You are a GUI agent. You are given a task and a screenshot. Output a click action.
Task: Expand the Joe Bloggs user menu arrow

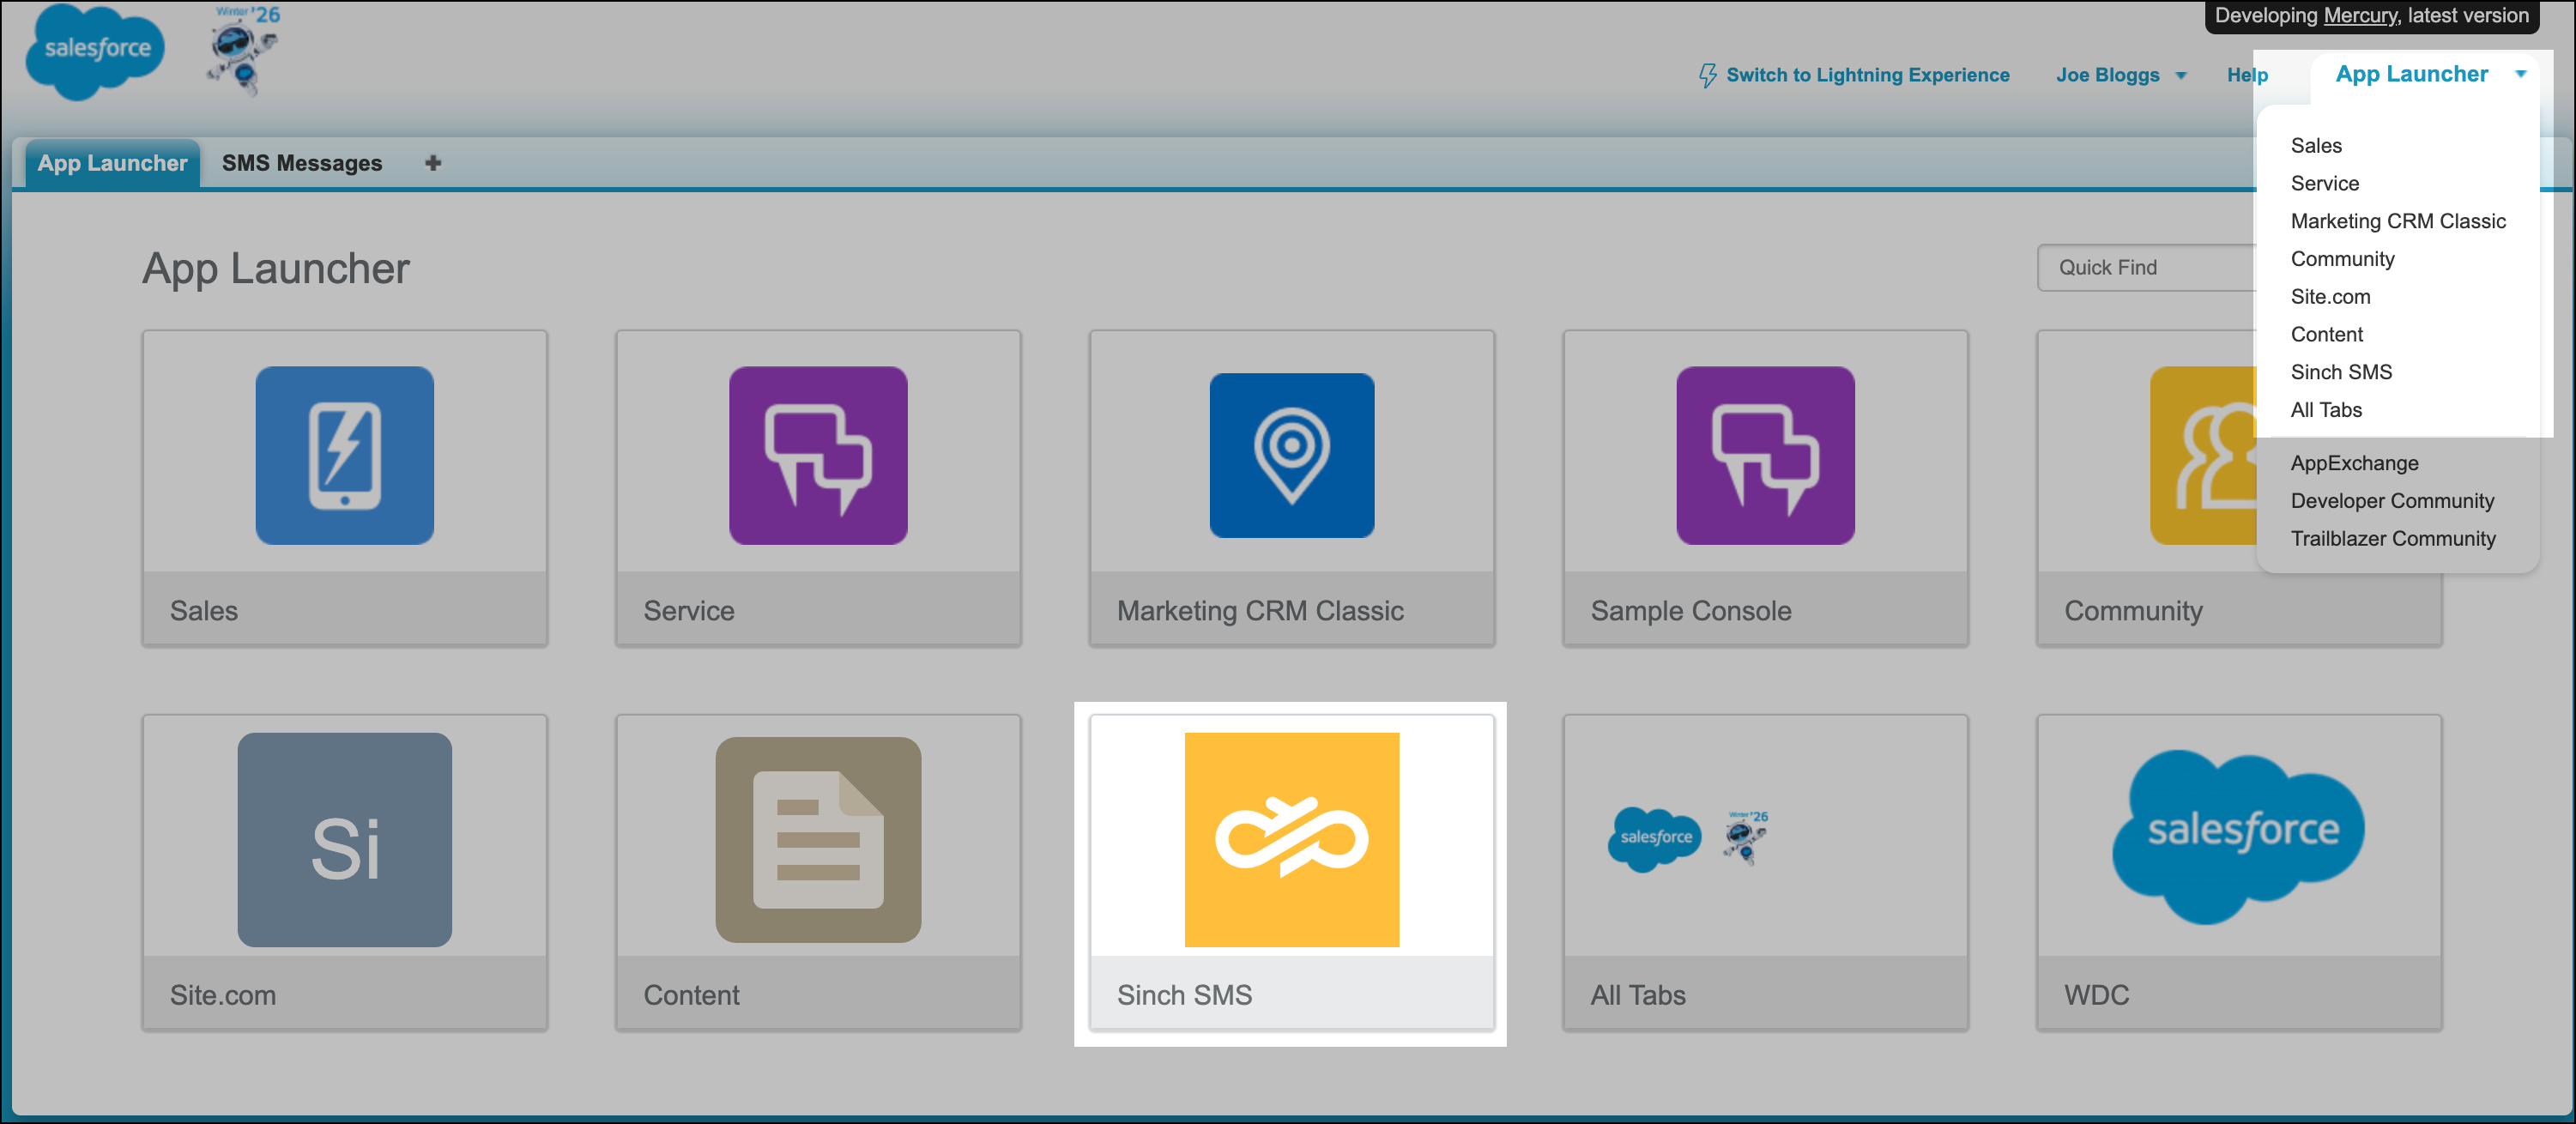[2181, 76]
